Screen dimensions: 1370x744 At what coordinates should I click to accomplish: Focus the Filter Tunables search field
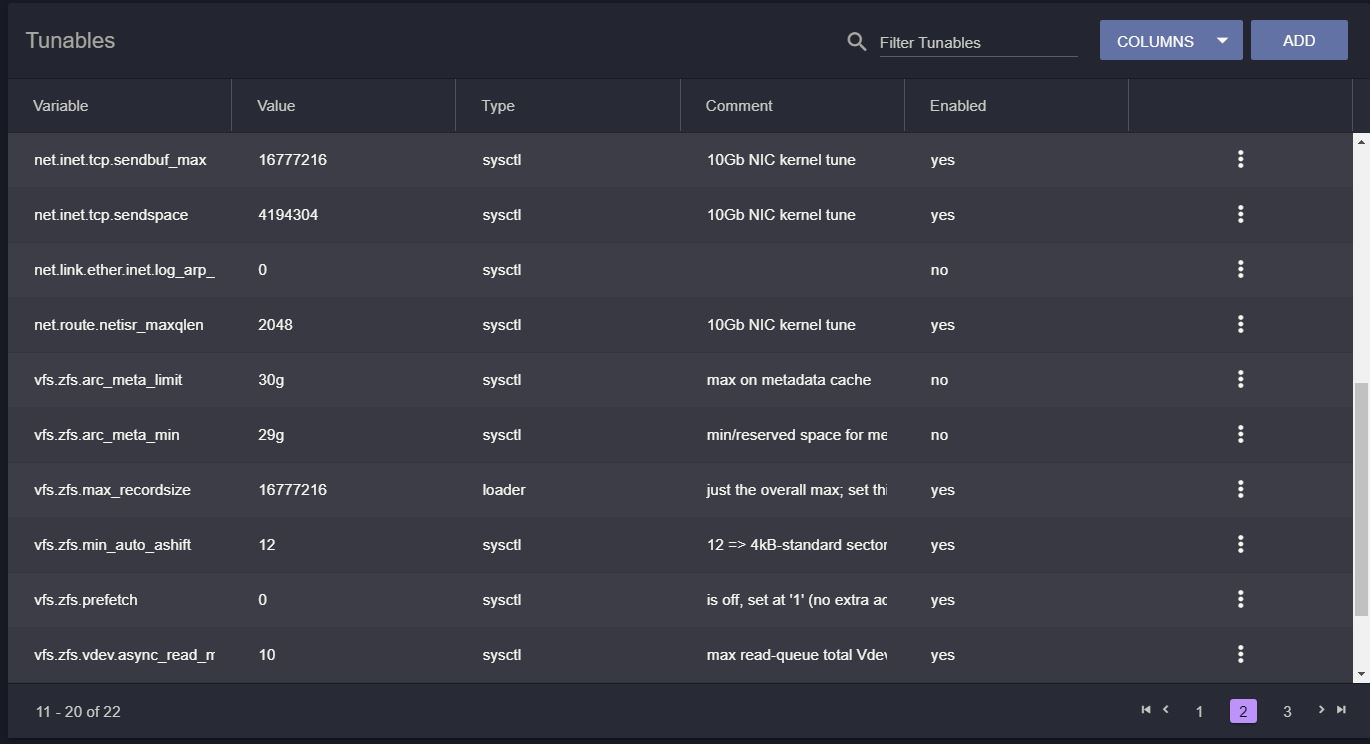(978, 42)
